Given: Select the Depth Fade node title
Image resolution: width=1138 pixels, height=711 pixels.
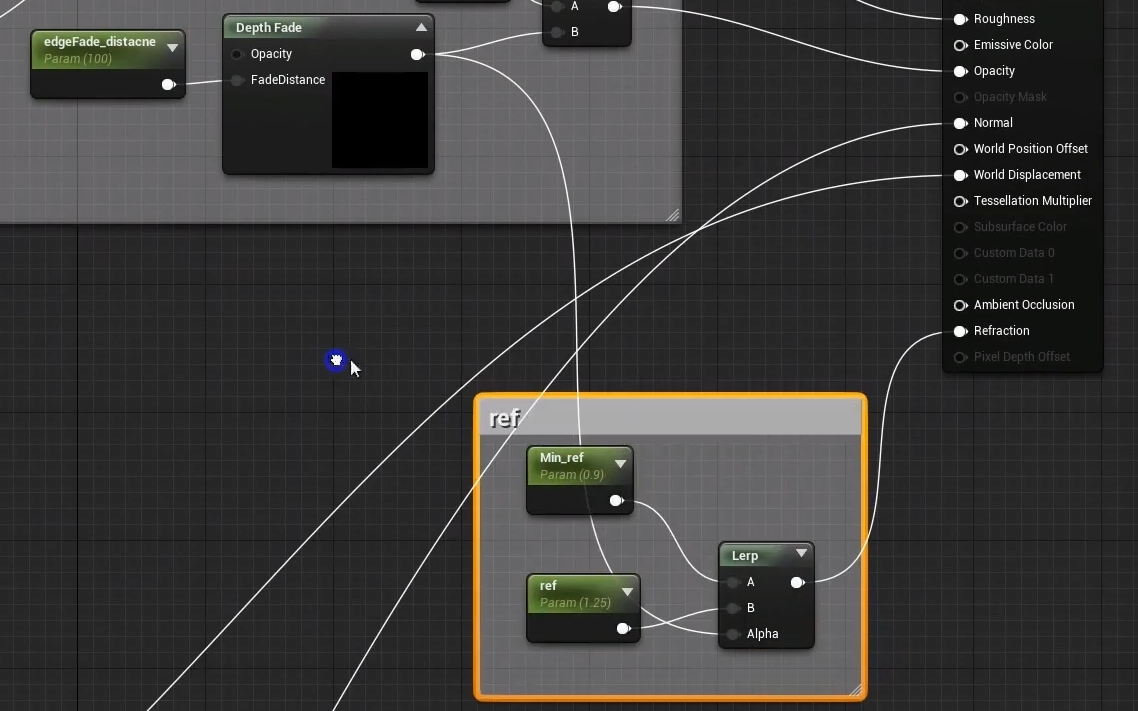Looking at the screenshot, I should point(269,28).
